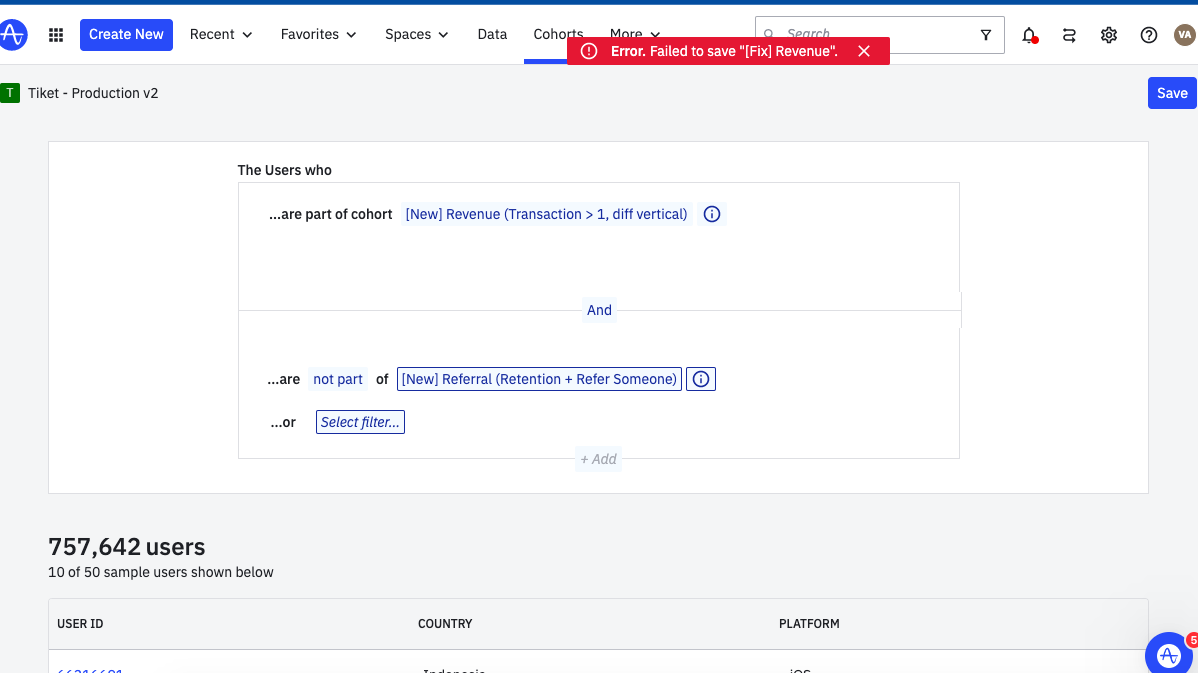Open the Amplitude chat widget

pyautogui.click(x=1168, y=655)
